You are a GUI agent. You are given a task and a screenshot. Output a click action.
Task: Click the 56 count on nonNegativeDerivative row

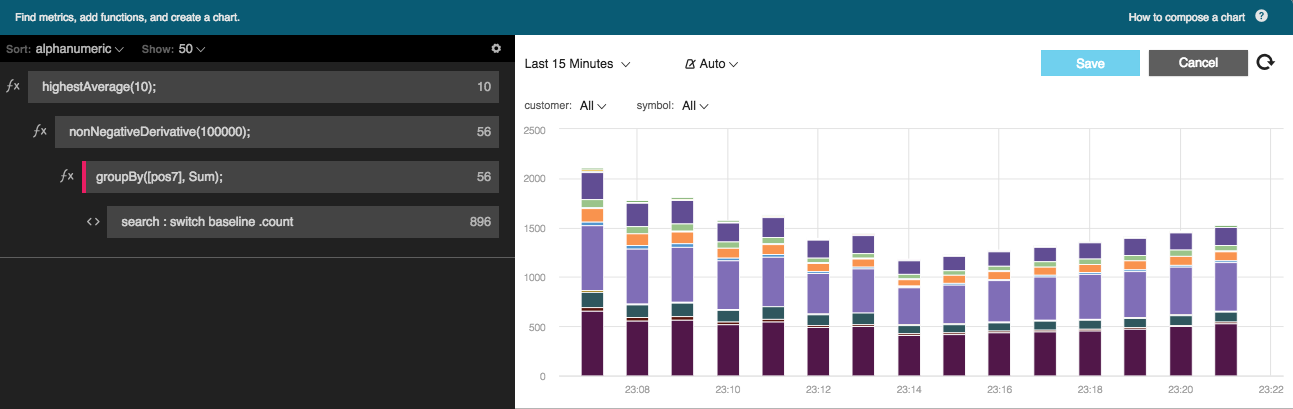click(x=484, y=132)
